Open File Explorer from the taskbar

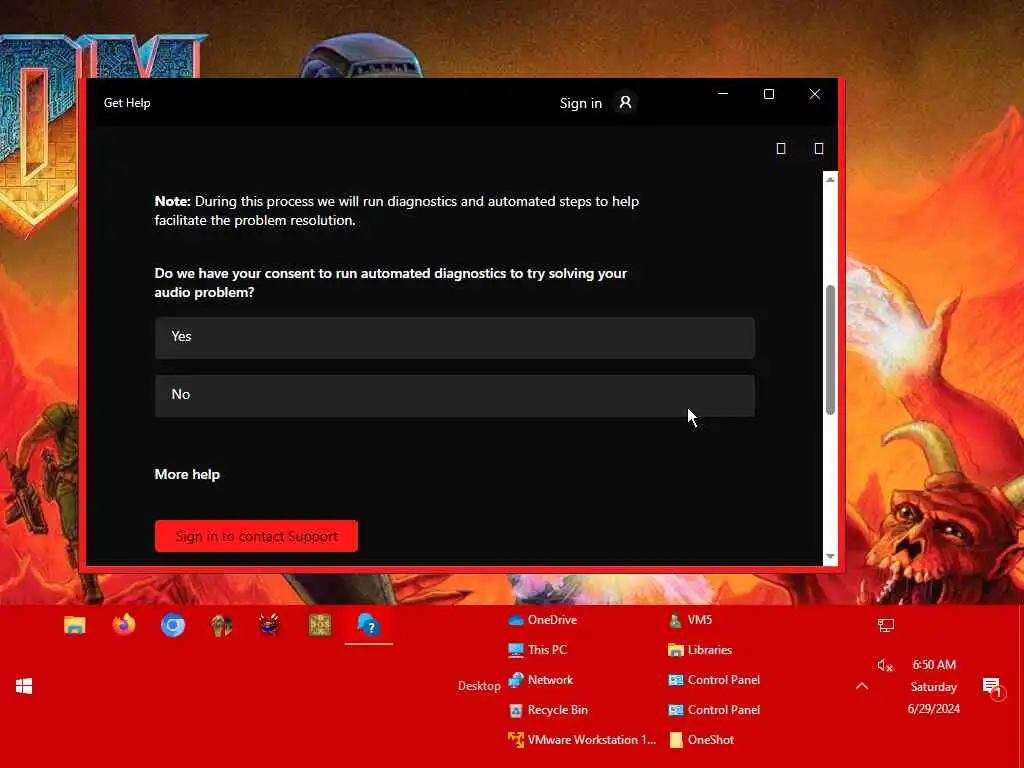point(74,625)
